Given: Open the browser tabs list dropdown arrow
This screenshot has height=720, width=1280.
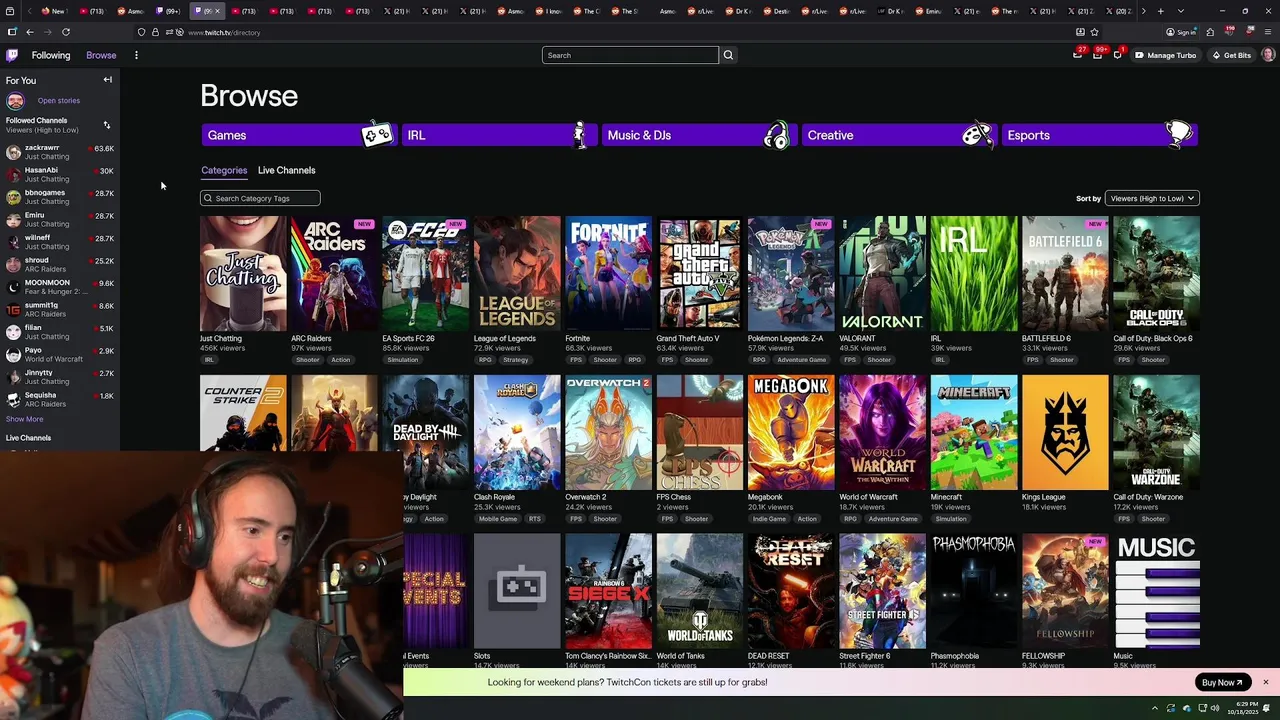Looking at the screenshot, I should click(x=1180, y=11).
